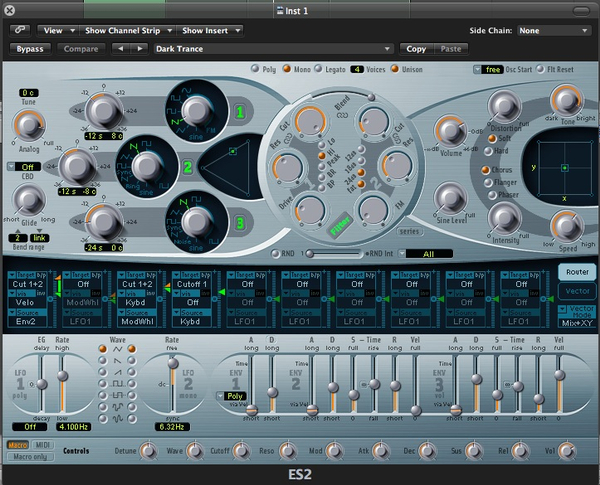
Task: Click filter 1 Cut knob
Action: 310,122
